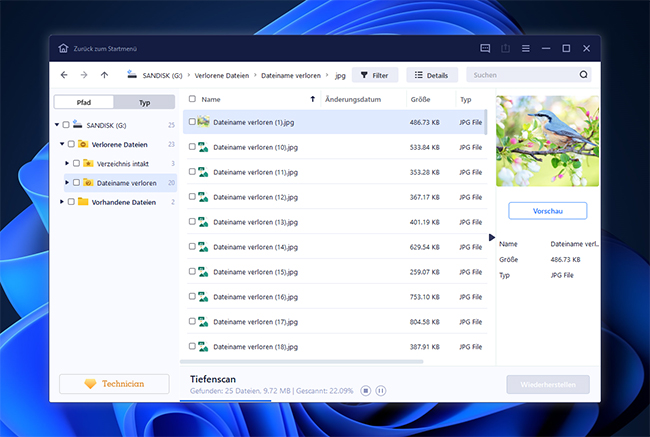
Task: Open the Technician upgrade button
Action: (114, 384)
